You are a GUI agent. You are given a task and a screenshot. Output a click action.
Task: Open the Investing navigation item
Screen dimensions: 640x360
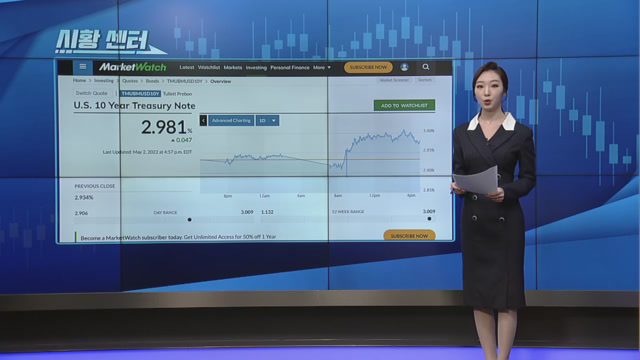pos(256,68)
